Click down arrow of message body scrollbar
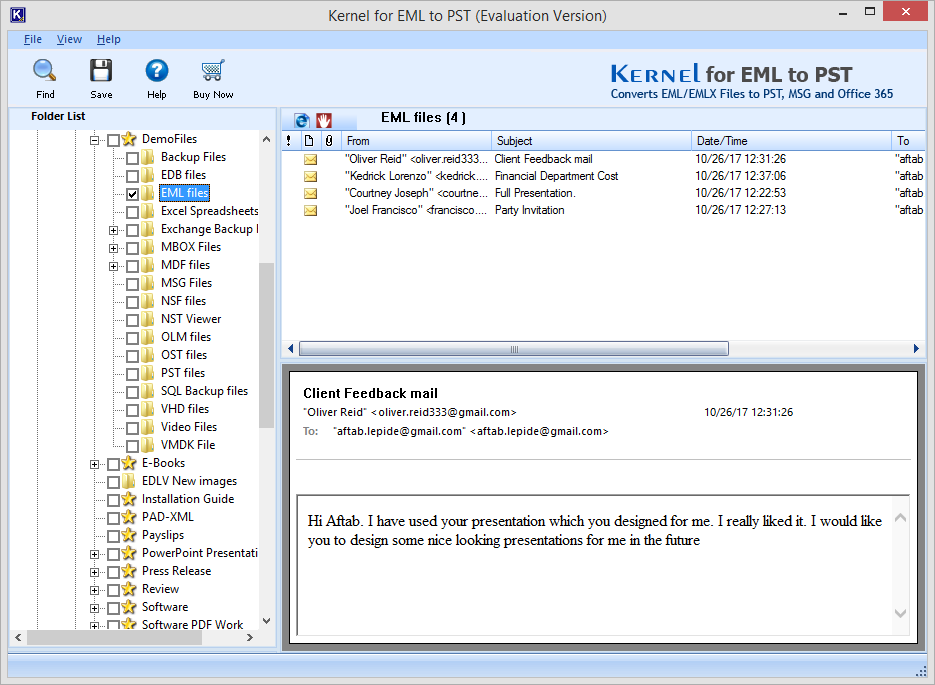Screen dimensions: 935x685 (900, 613)
